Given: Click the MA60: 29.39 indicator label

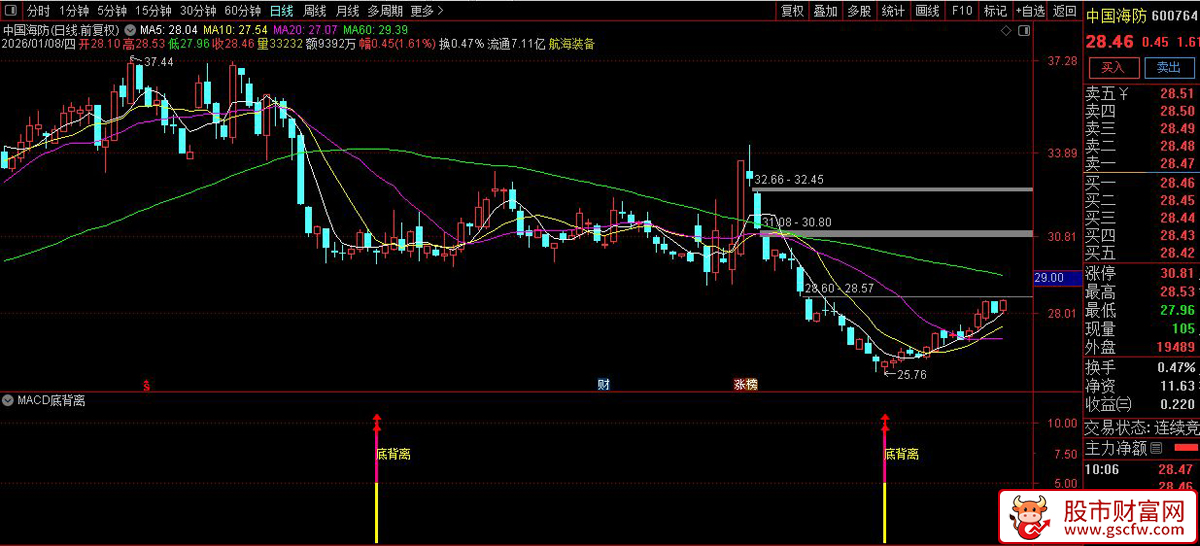Looking at the screenshot, I should tap(375, 30).
